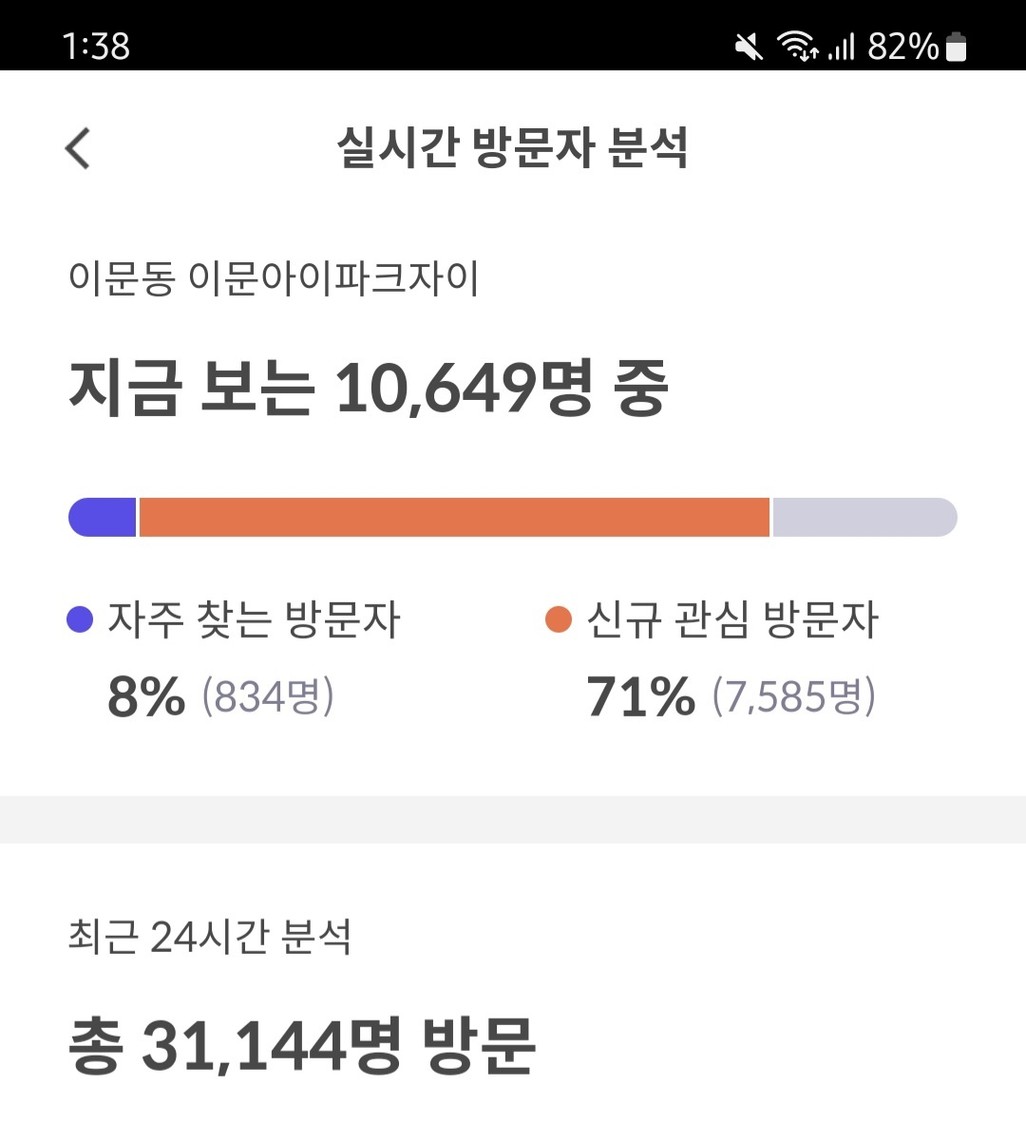Tap the 실시간 방문자 분석 page title
The height and width of the screenshot is (1142, 1026).
(x=513, y=148)
